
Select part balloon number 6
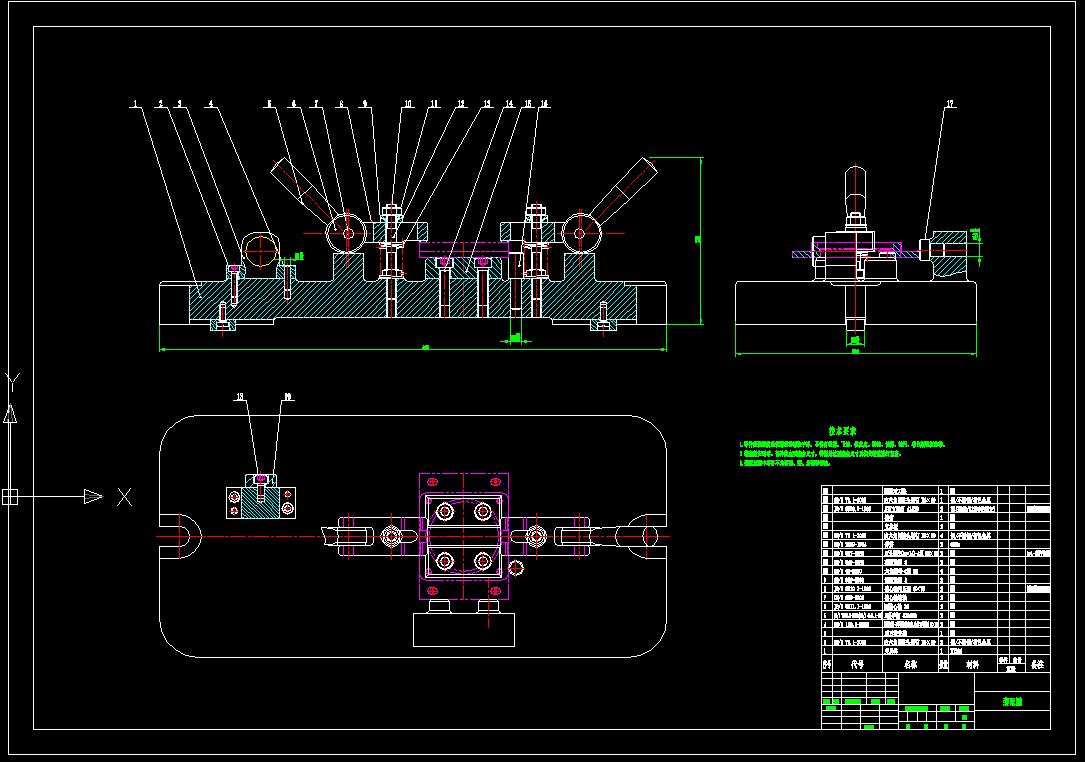pos(293,104)
